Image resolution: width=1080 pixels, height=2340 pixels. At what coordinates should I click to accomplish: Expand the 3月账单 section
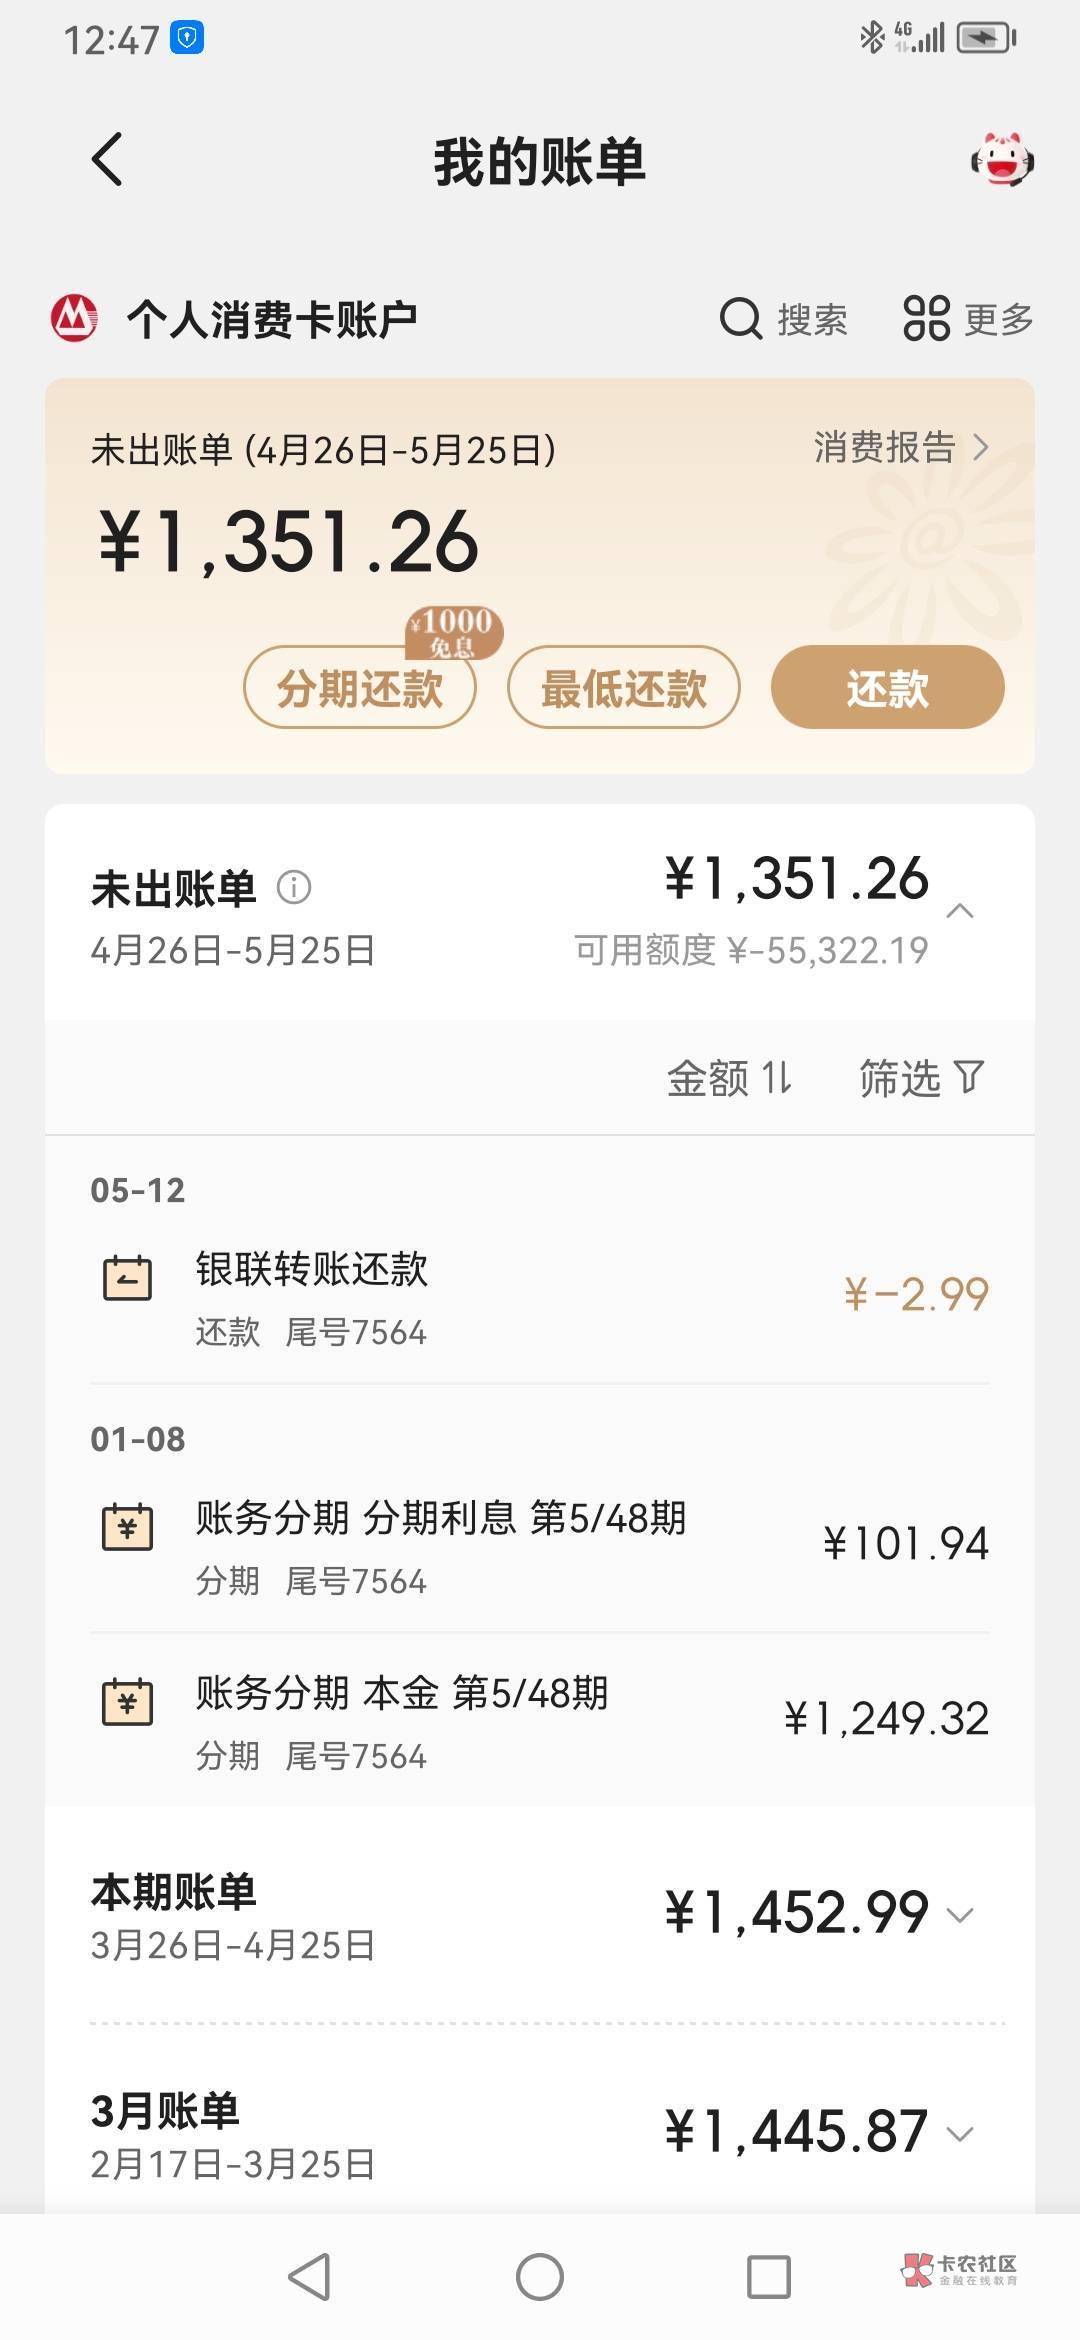960,2134
